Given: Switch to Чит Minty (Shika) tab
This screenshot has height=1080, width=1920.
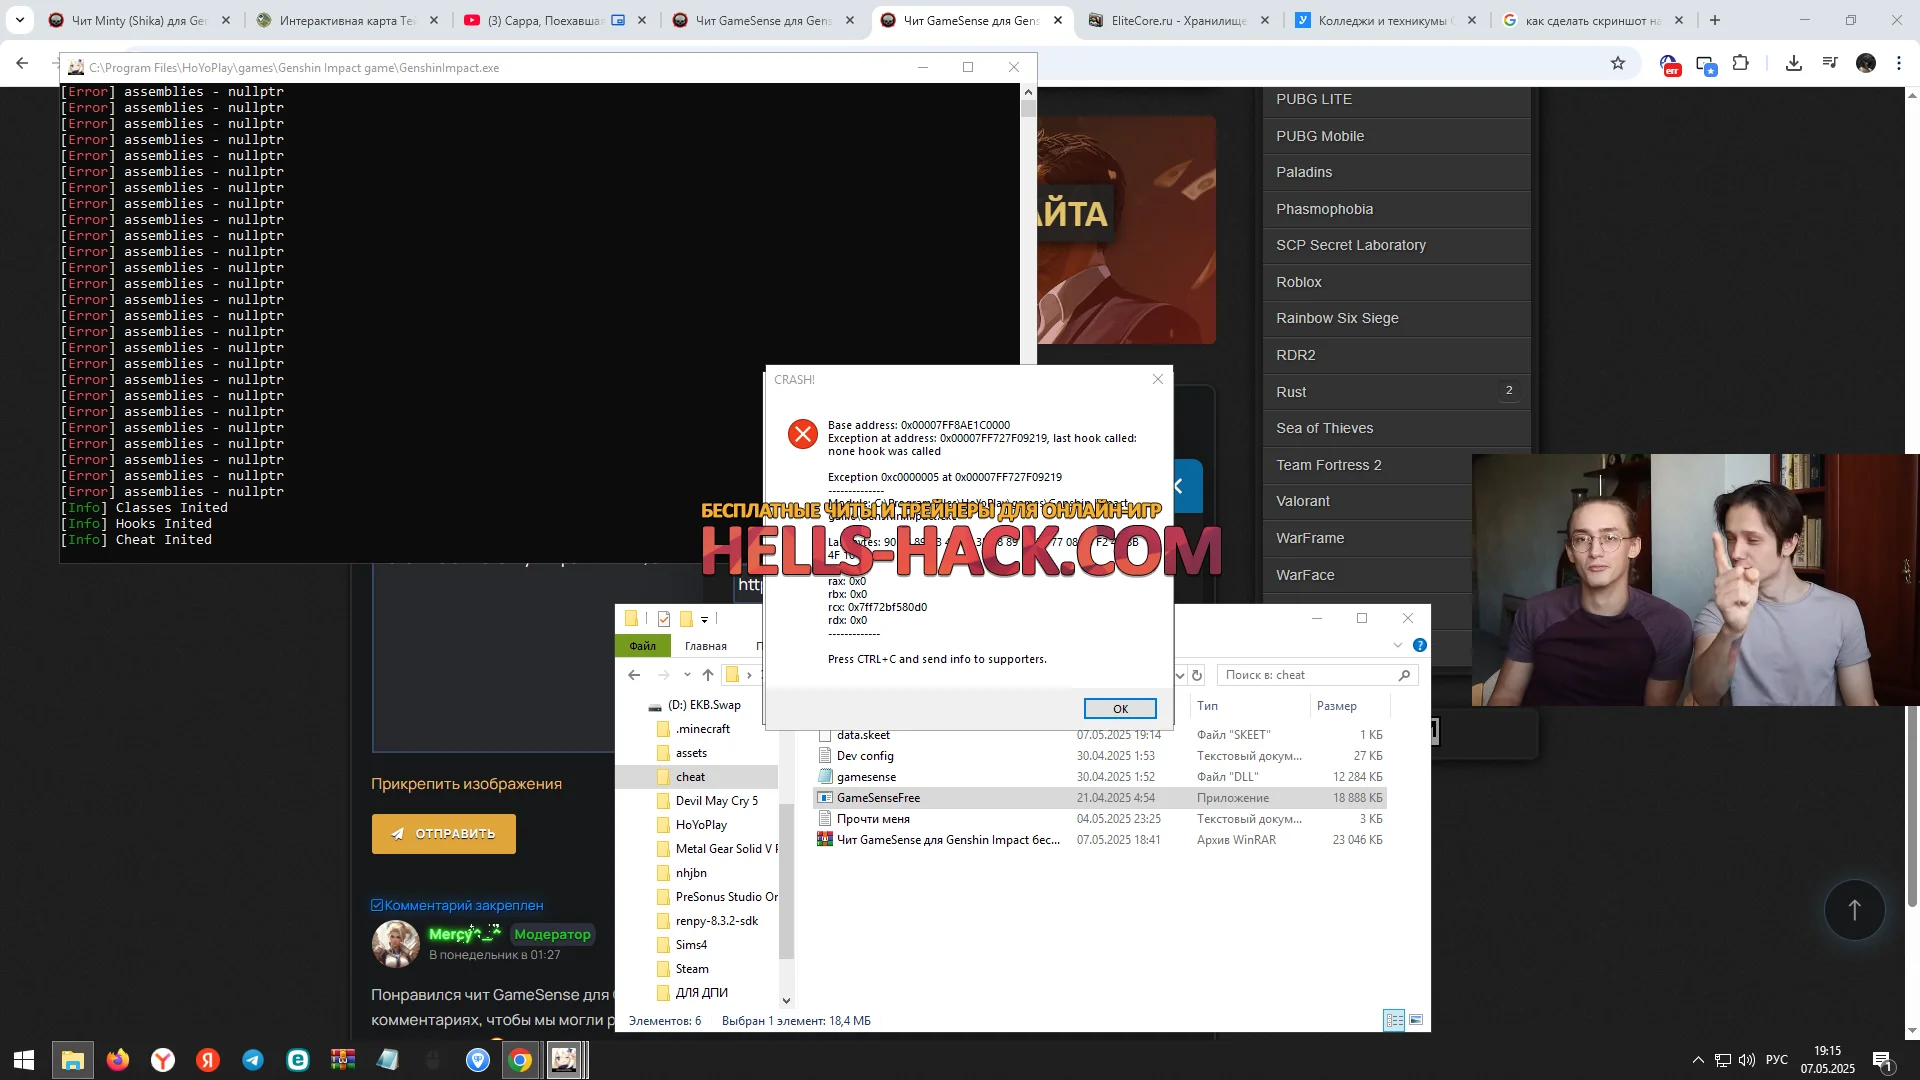Looking at the screenshot, I should 140,20.
